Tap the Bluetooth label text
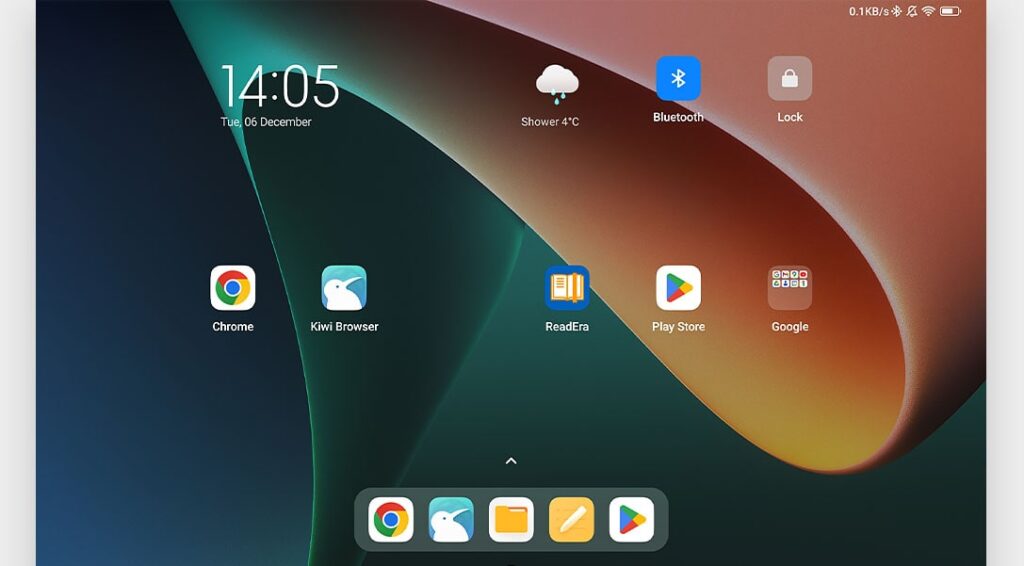This screenshot has height=566, width=1024. point(678,118)
